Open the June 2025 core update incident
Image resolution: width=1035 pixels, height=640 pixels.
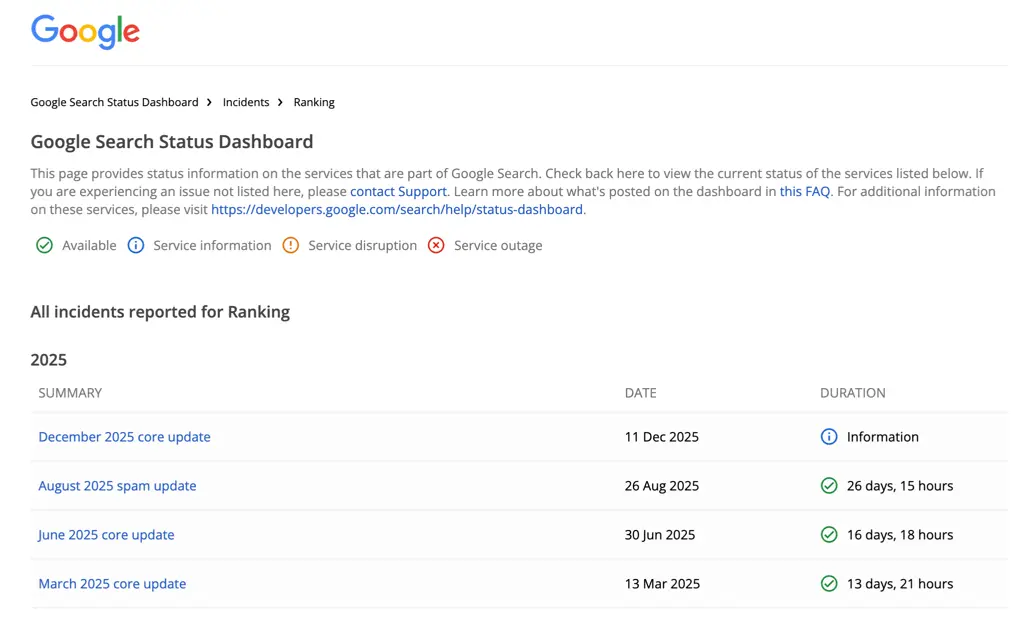tap(106, 534)
